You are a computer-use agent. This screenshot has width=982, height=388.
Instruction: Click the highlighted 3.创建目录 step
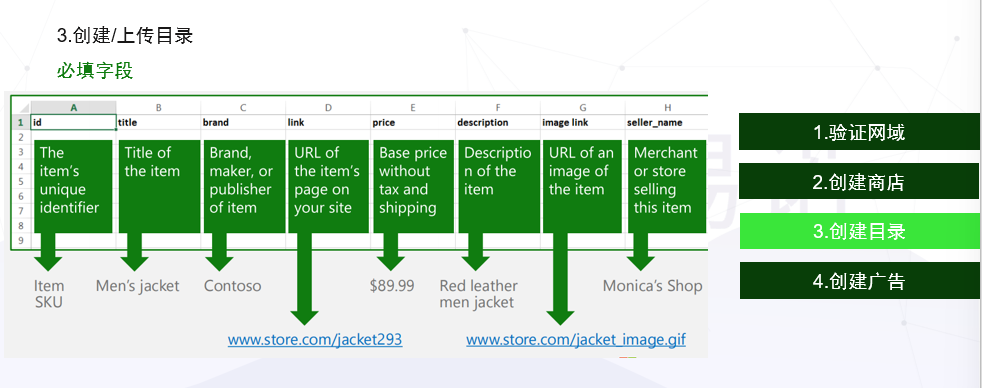pyautogui.click(x=859, y=232)
